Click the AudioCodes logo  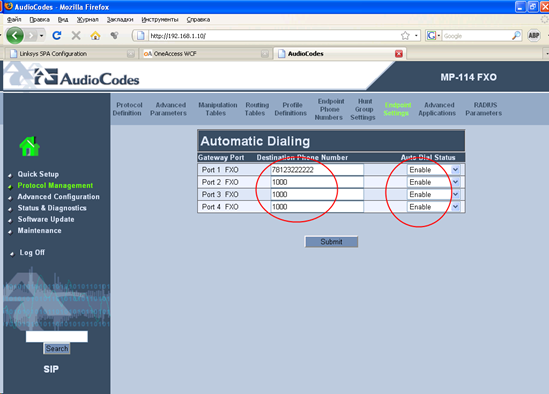point(87,77)
